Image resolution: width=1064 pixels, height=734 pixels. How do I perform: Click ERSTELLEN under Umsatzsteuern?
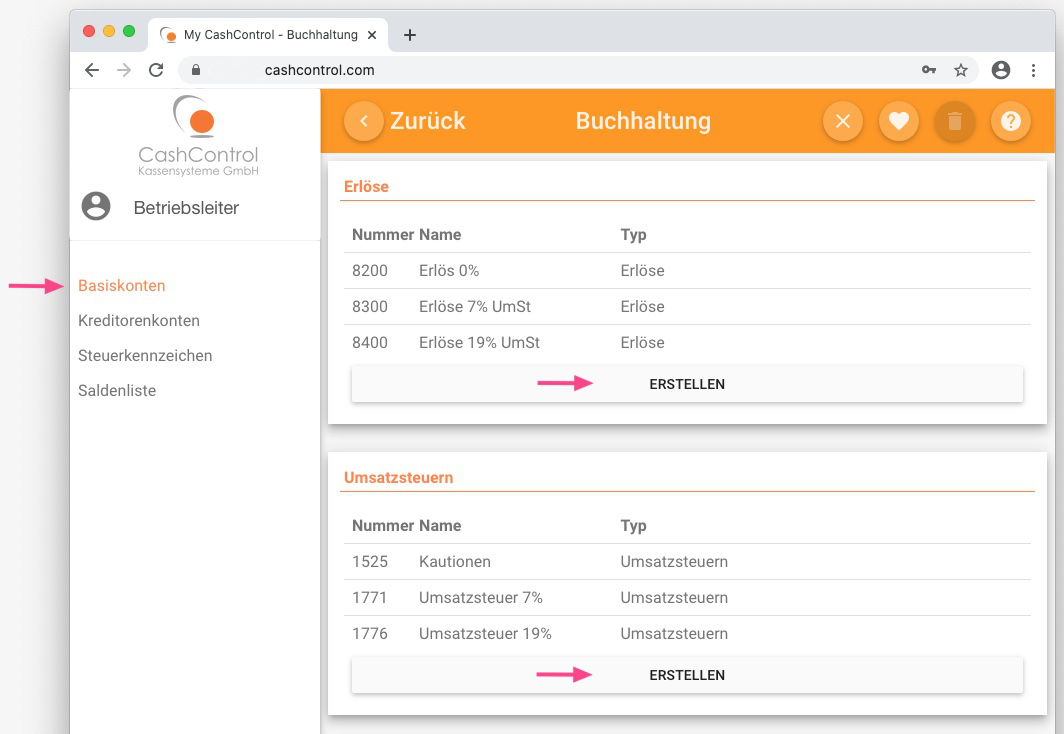687,675
